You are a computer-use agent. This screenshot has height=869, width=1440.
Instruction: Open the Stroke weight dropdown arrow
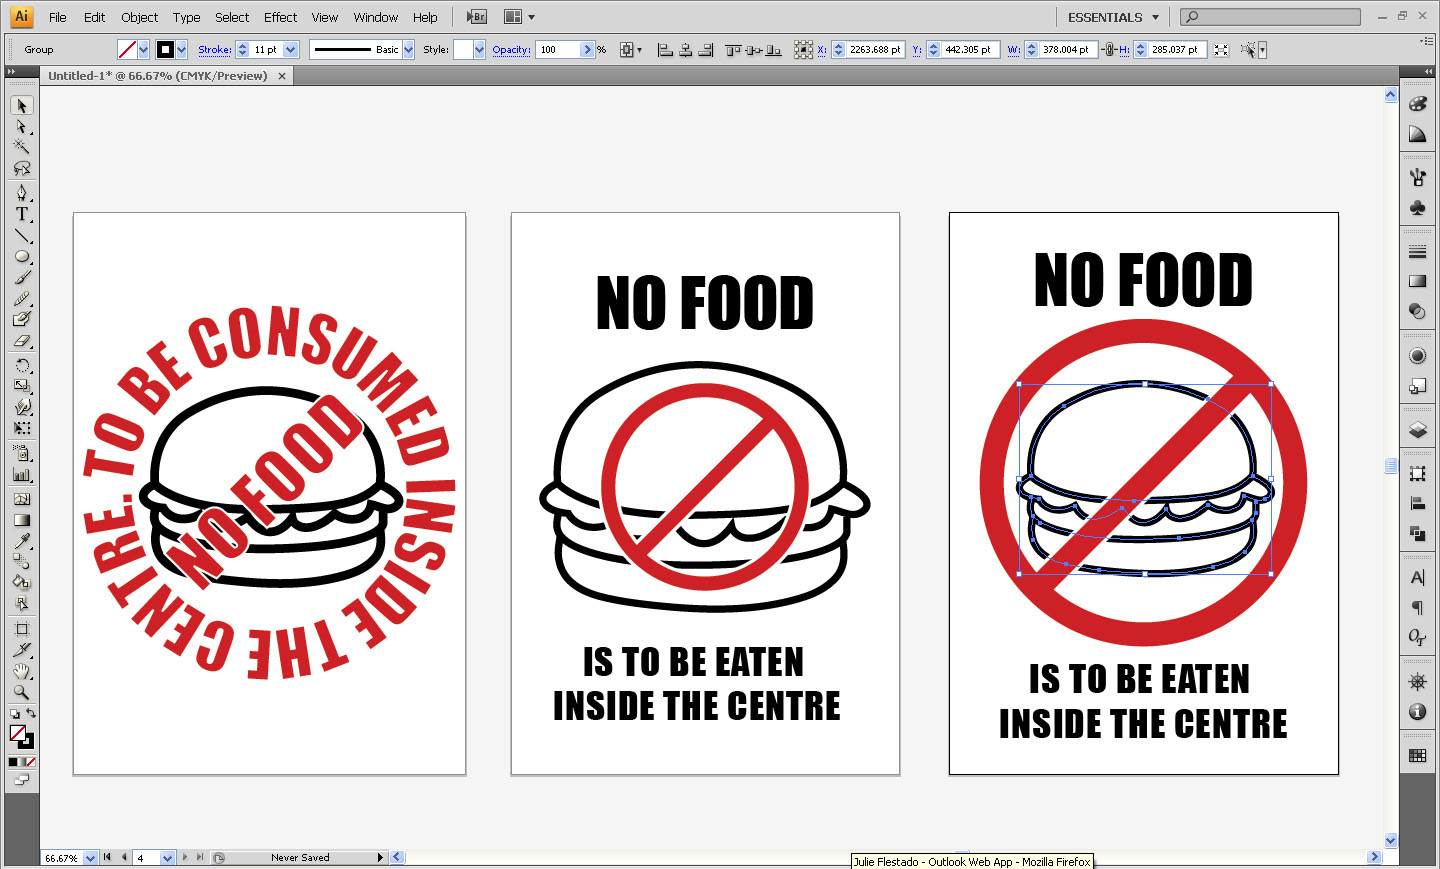point(290,49)
